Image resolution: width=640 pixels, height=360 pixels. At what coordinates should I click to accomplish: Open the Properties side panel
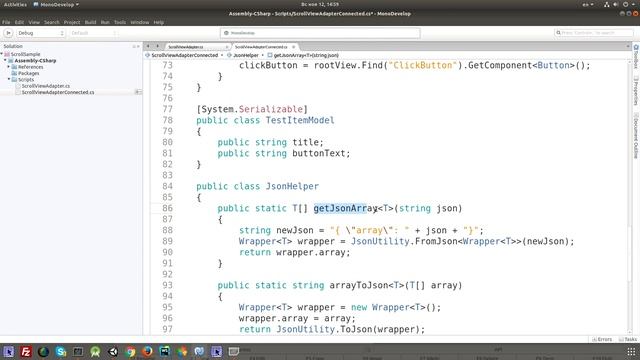coord(636,91)
